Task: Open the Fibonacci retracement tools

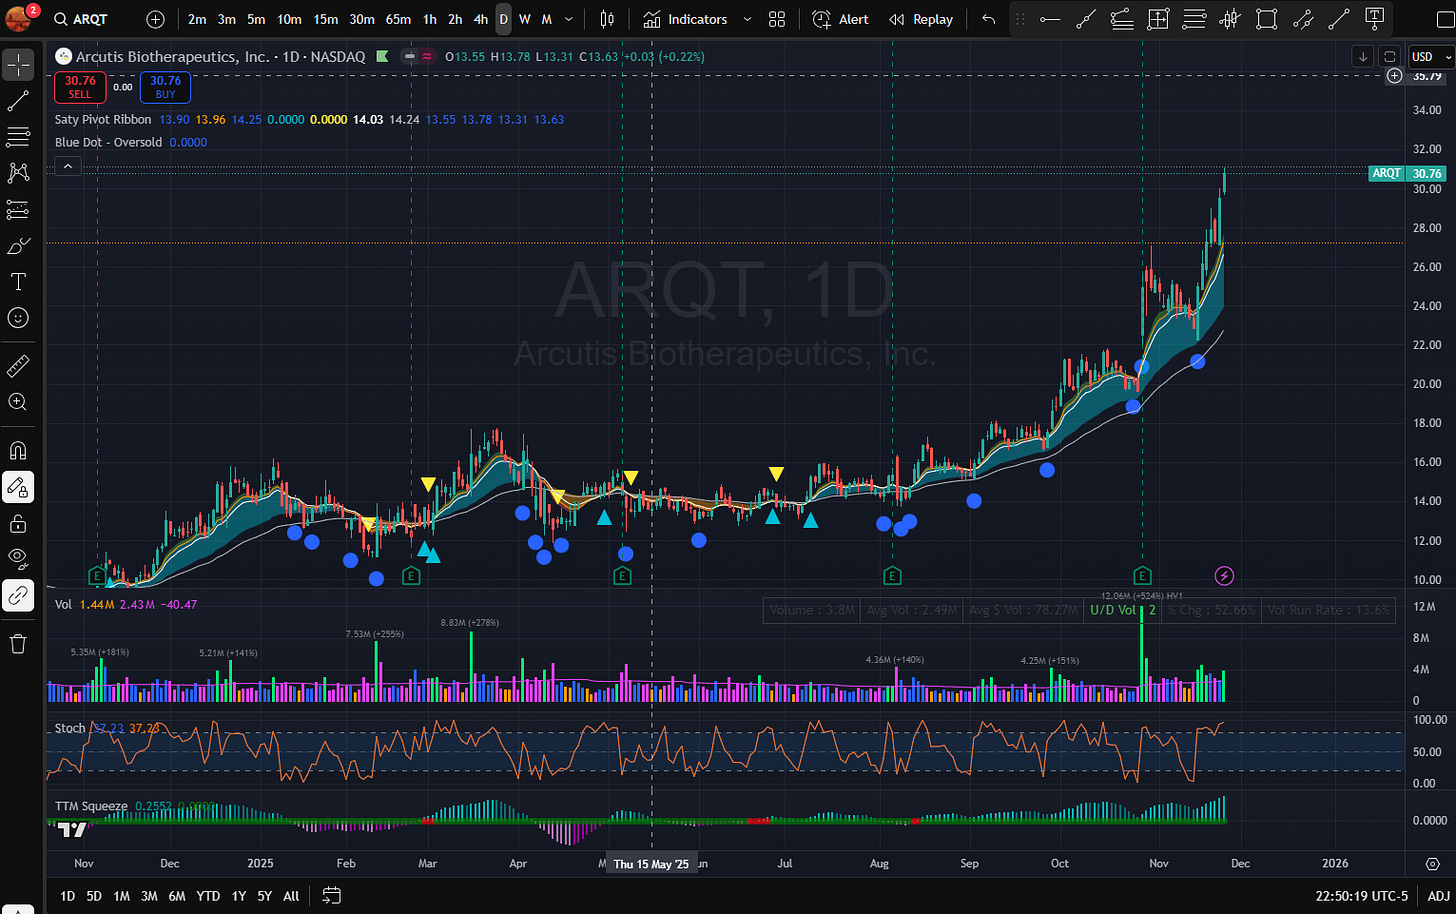Action: (x=18, y=137)
